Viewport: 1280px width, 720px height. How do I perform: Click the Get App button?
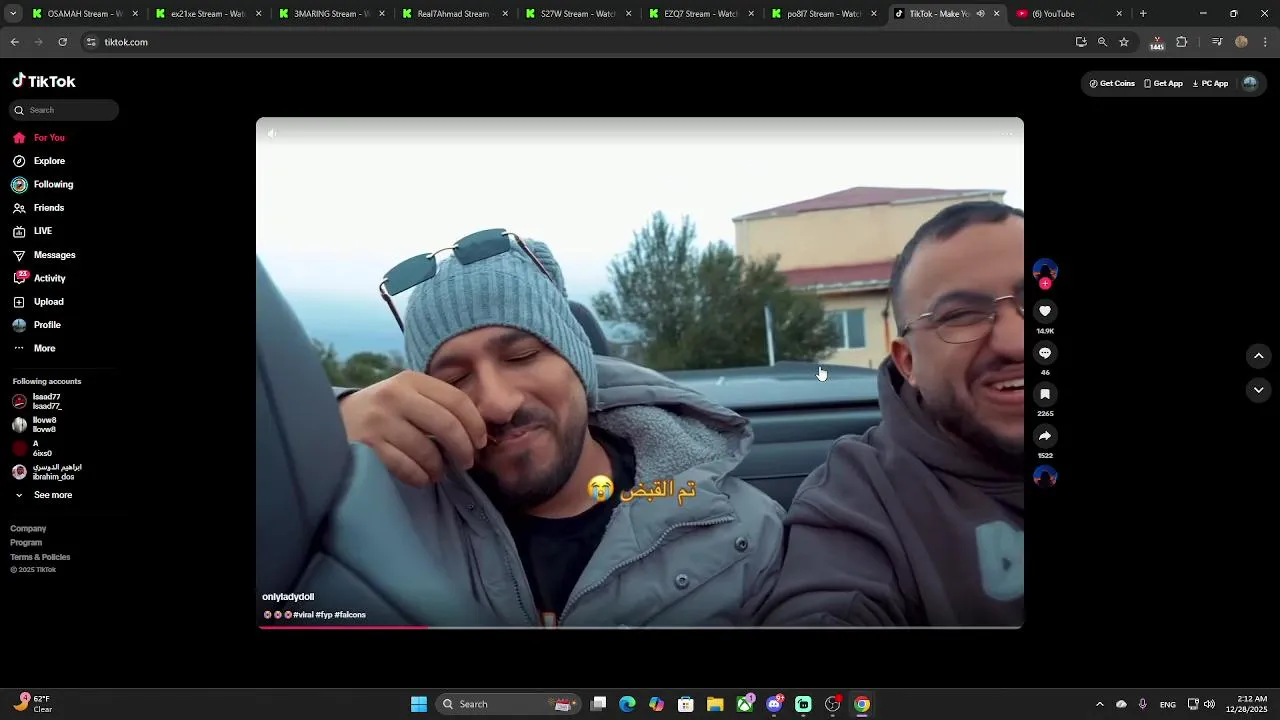[1163, 84]
